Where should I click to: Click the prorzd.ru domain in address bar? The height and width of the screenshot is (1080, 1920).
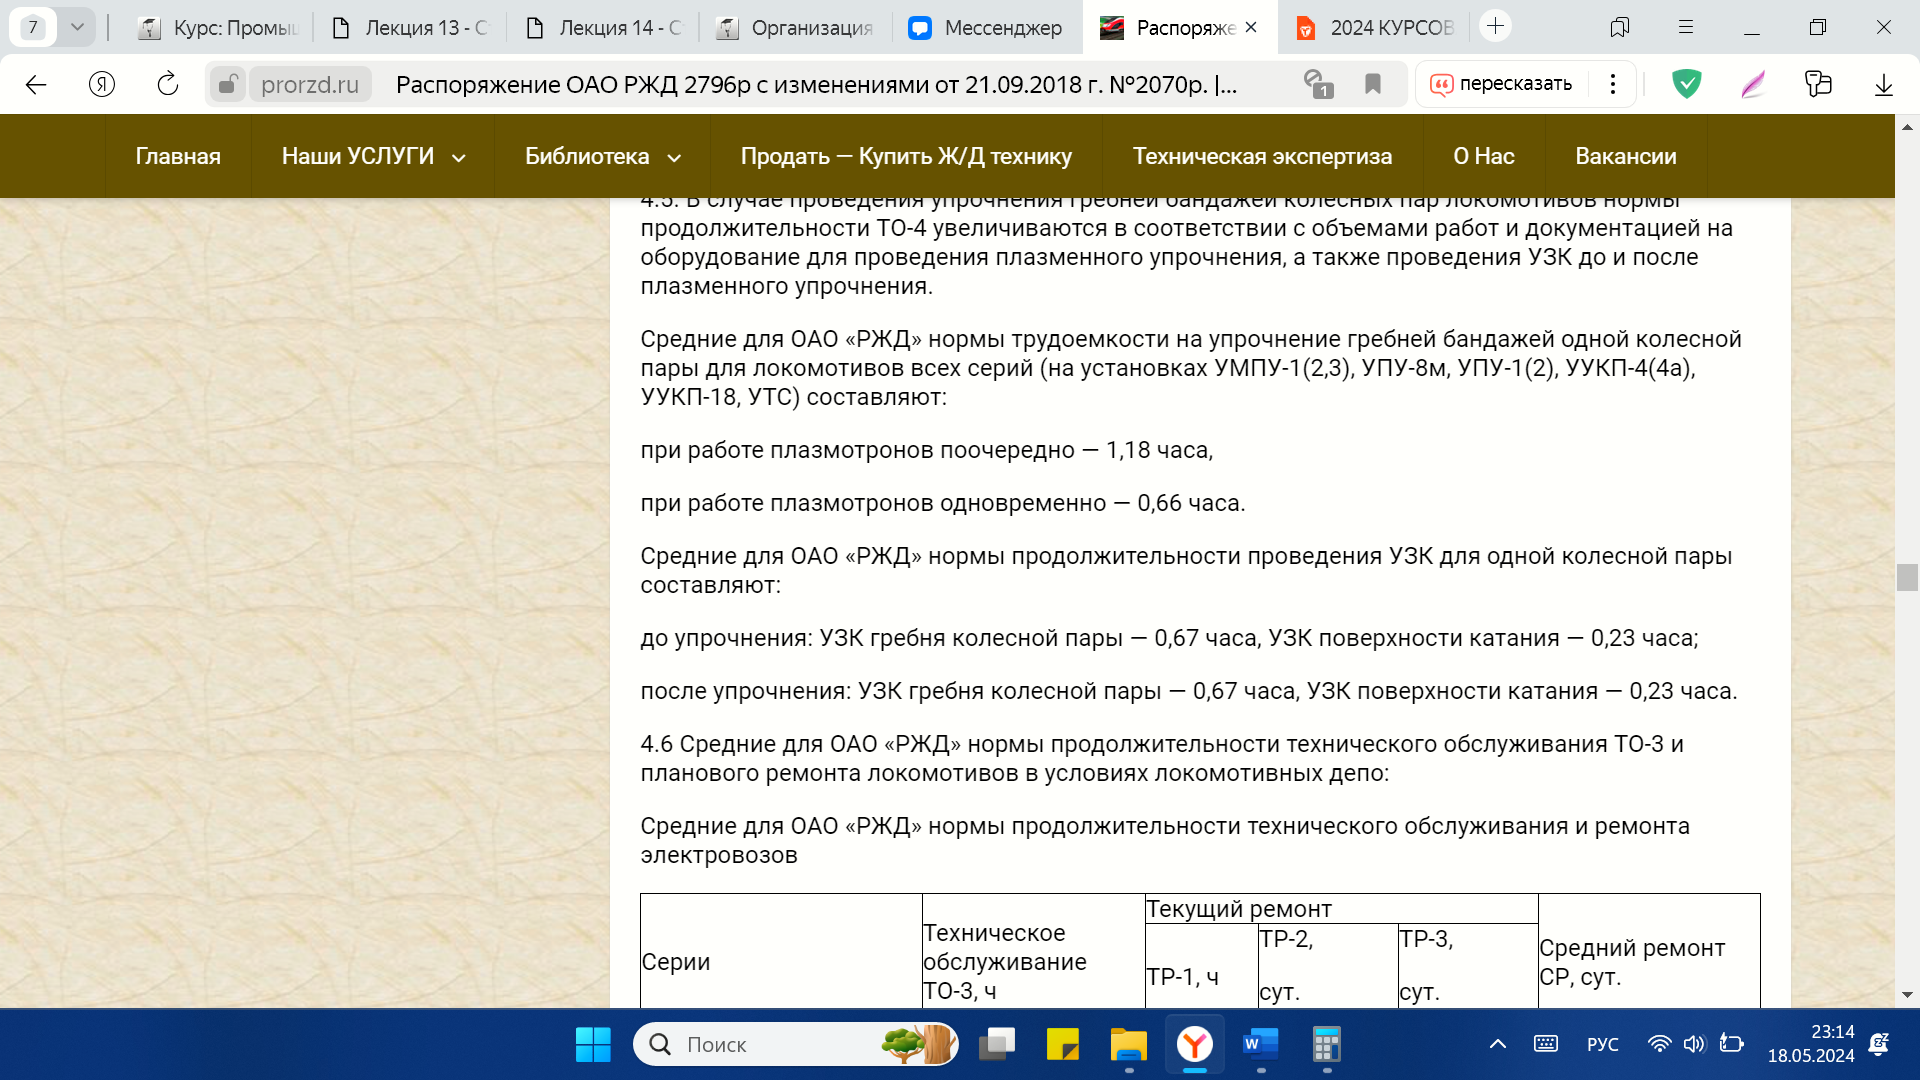click(x=310, y=85)
